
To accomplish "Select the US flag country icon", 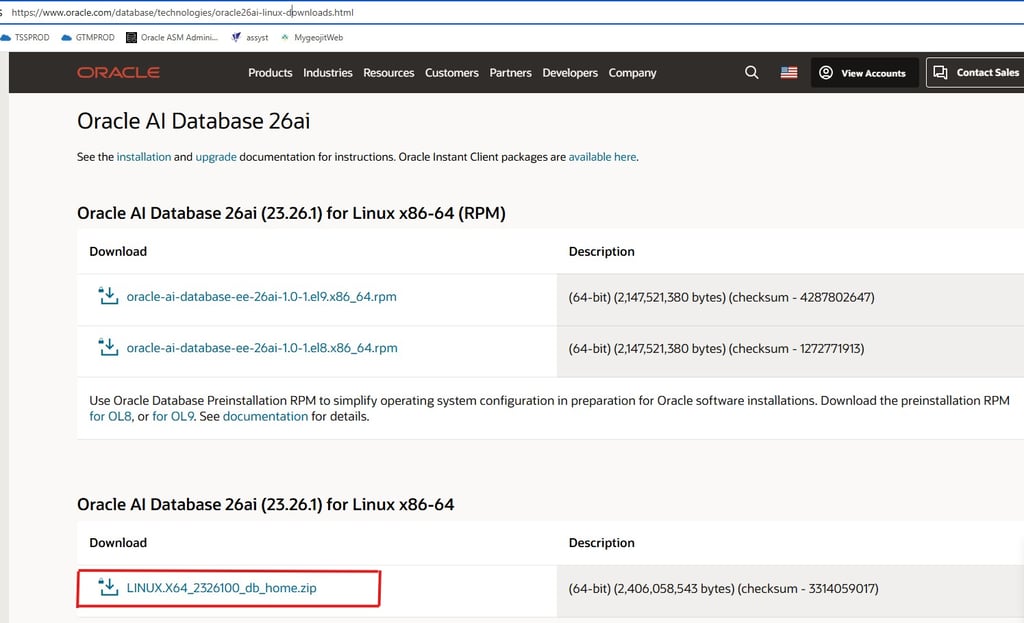I will tap(789, 72).
